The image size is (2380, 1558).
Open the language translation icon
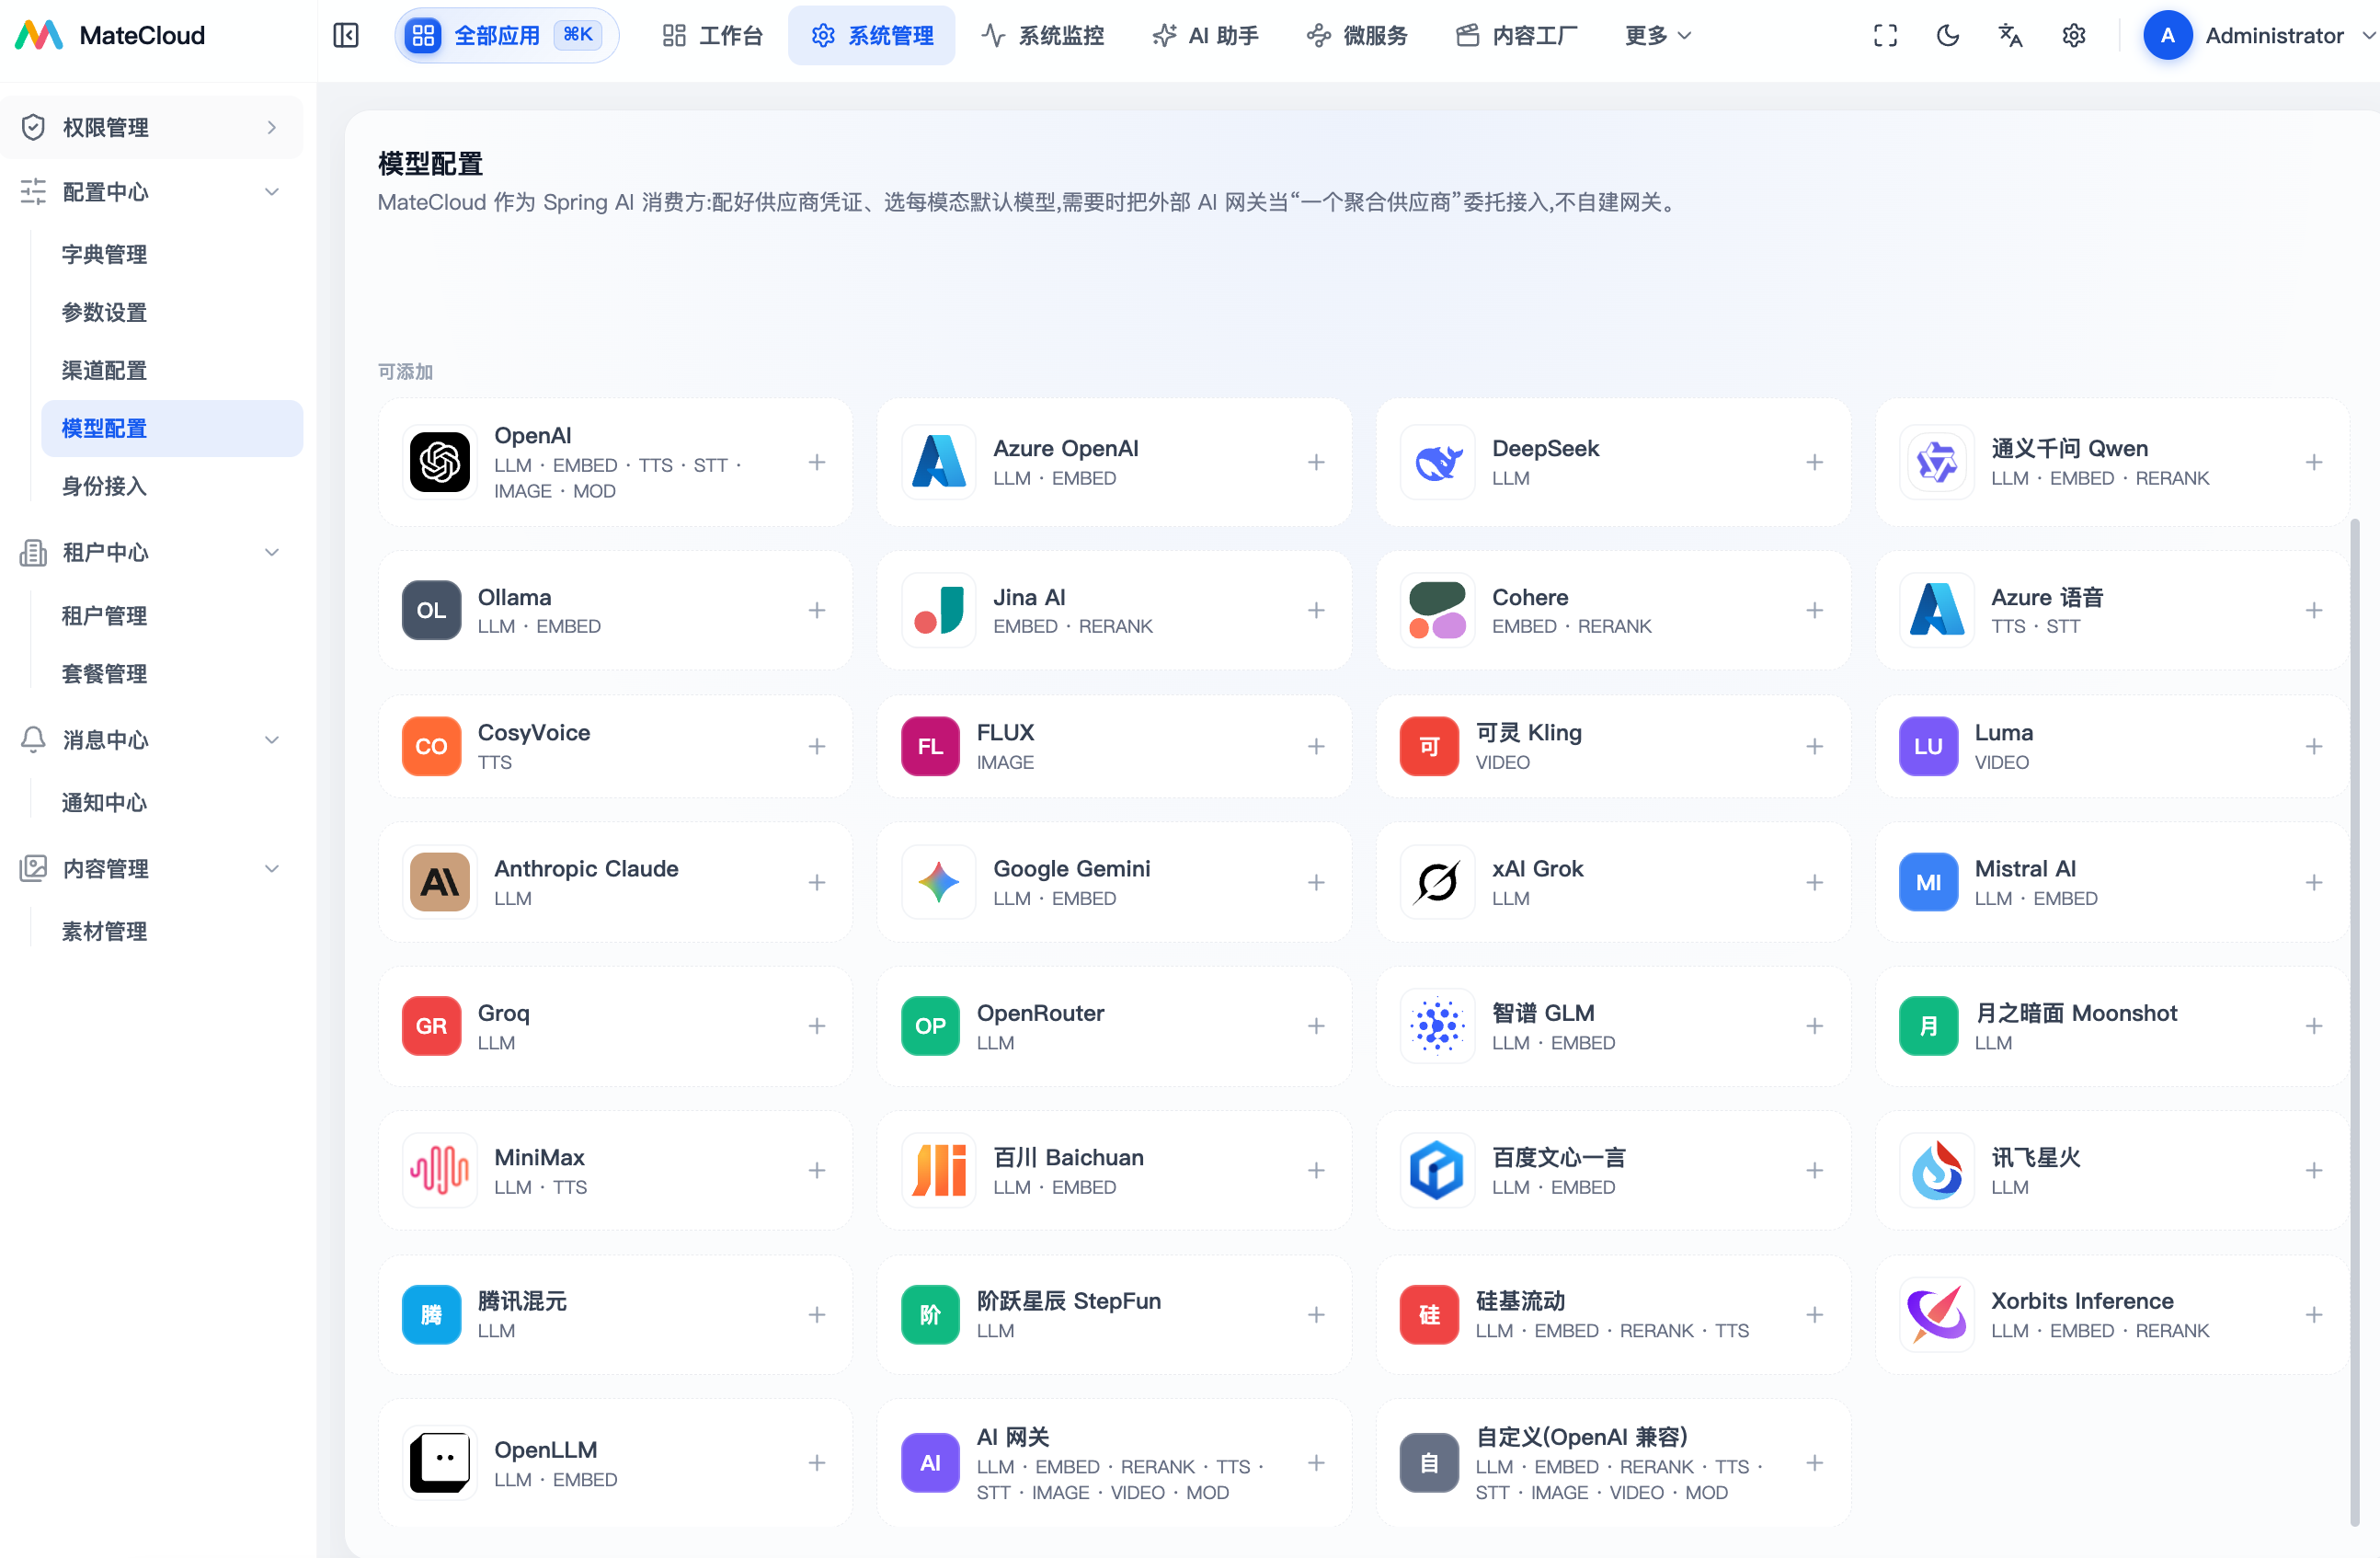2010,36
